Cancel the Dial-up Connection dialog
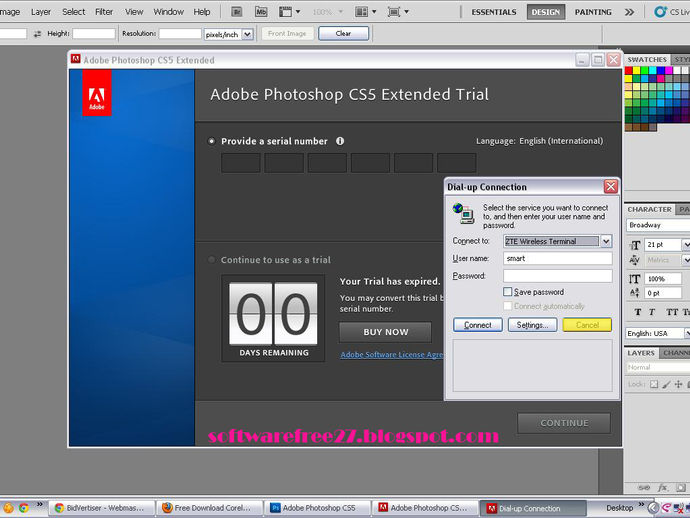The height and width of the screenshot is (518, 690). 587,325
